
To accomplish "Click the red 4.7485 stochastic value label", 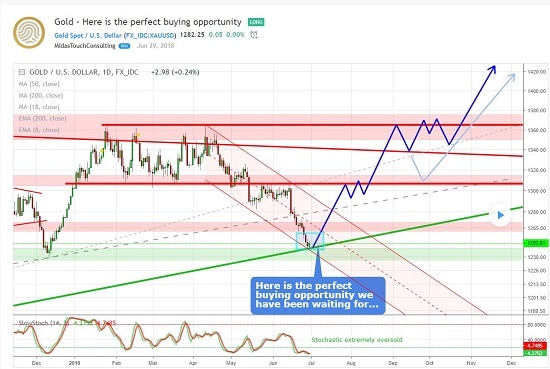I will (535, 345).
